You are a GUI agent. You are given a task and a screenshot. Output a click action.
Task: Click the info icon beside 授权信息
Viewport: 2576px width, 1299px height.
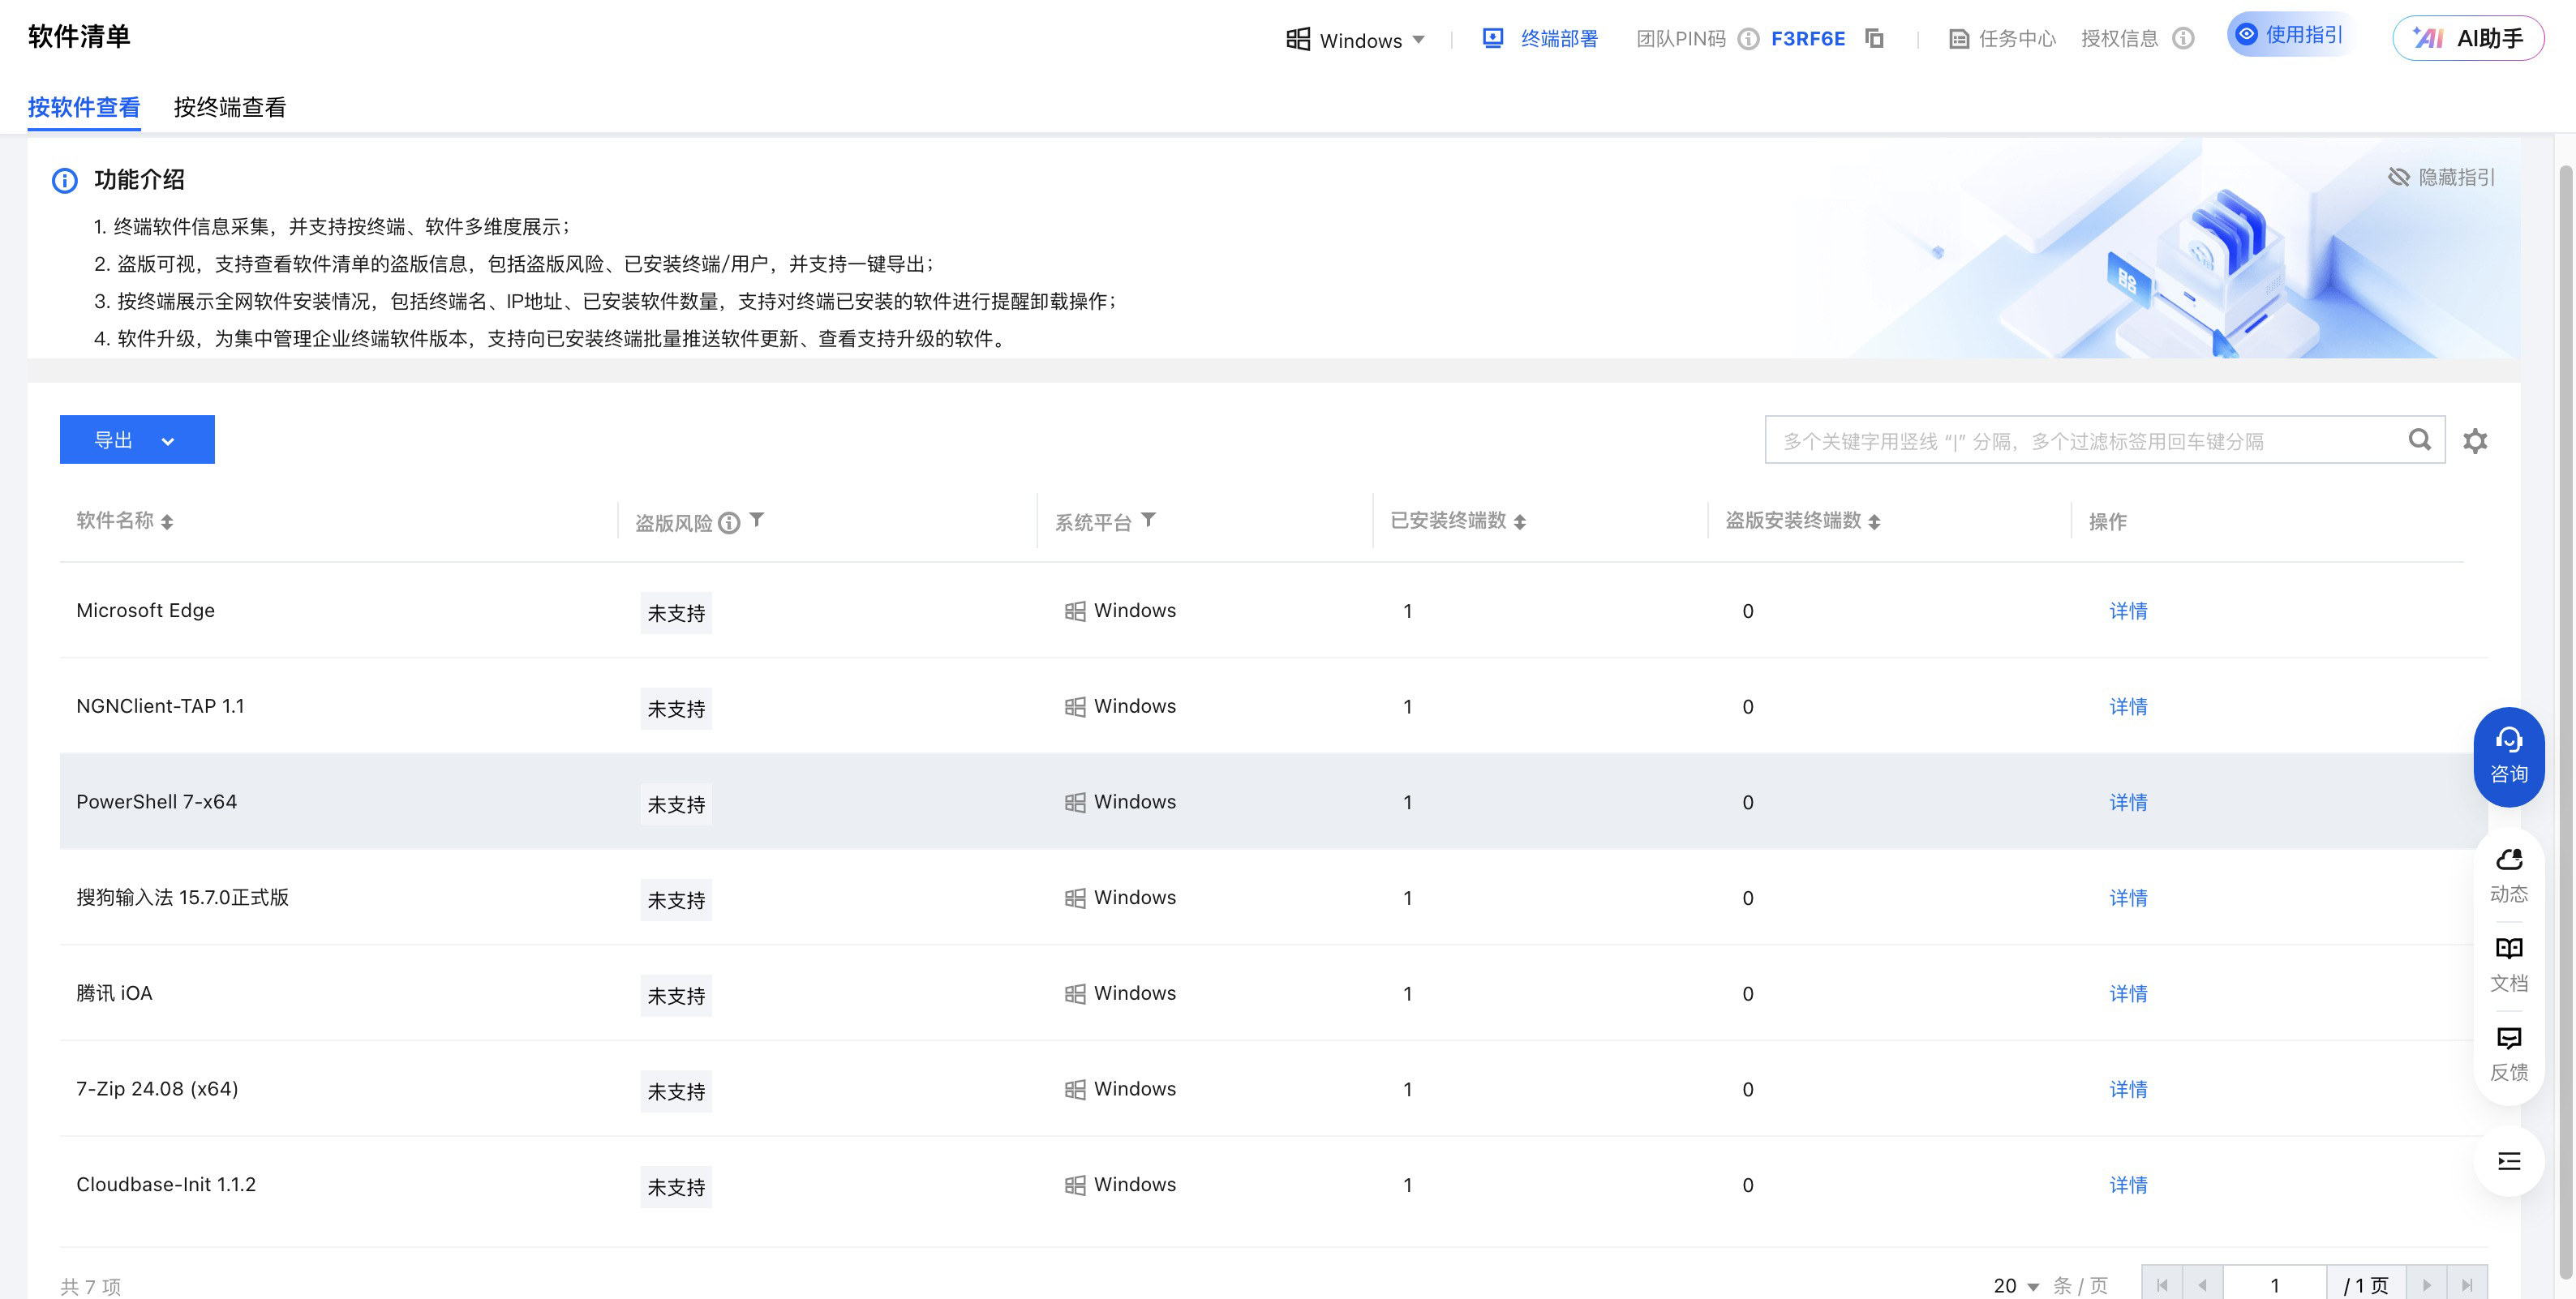[x=2184, y=38]
